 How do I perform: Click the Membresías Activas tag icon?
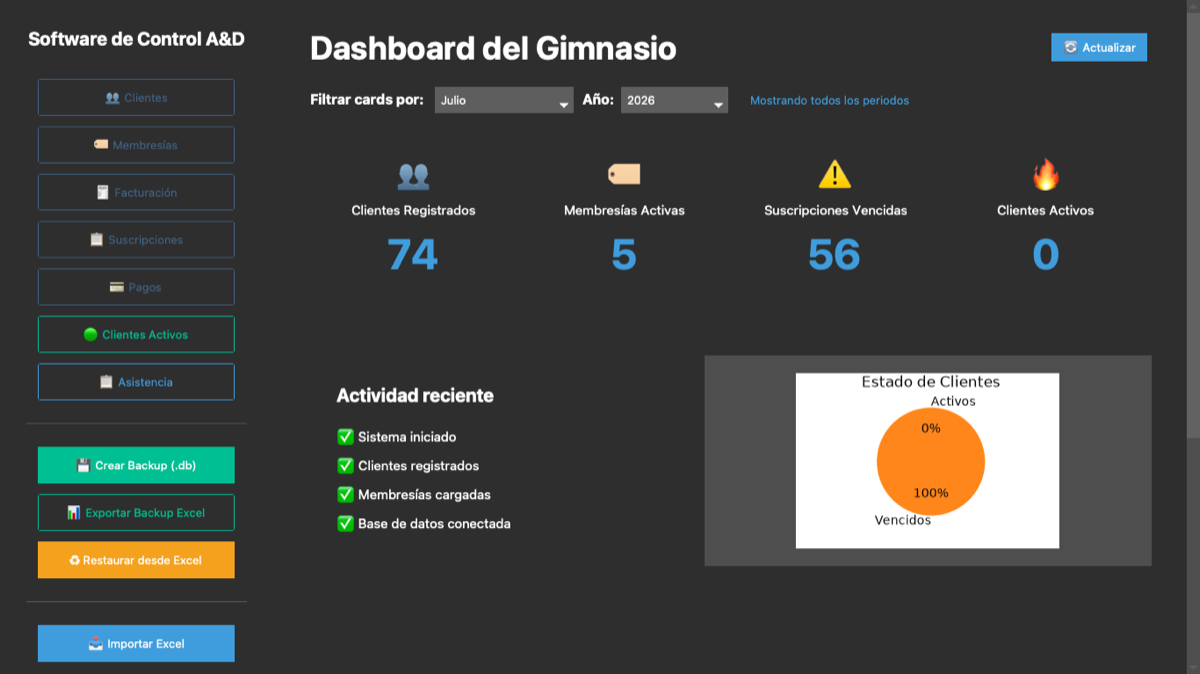click(x=624, y=174)
